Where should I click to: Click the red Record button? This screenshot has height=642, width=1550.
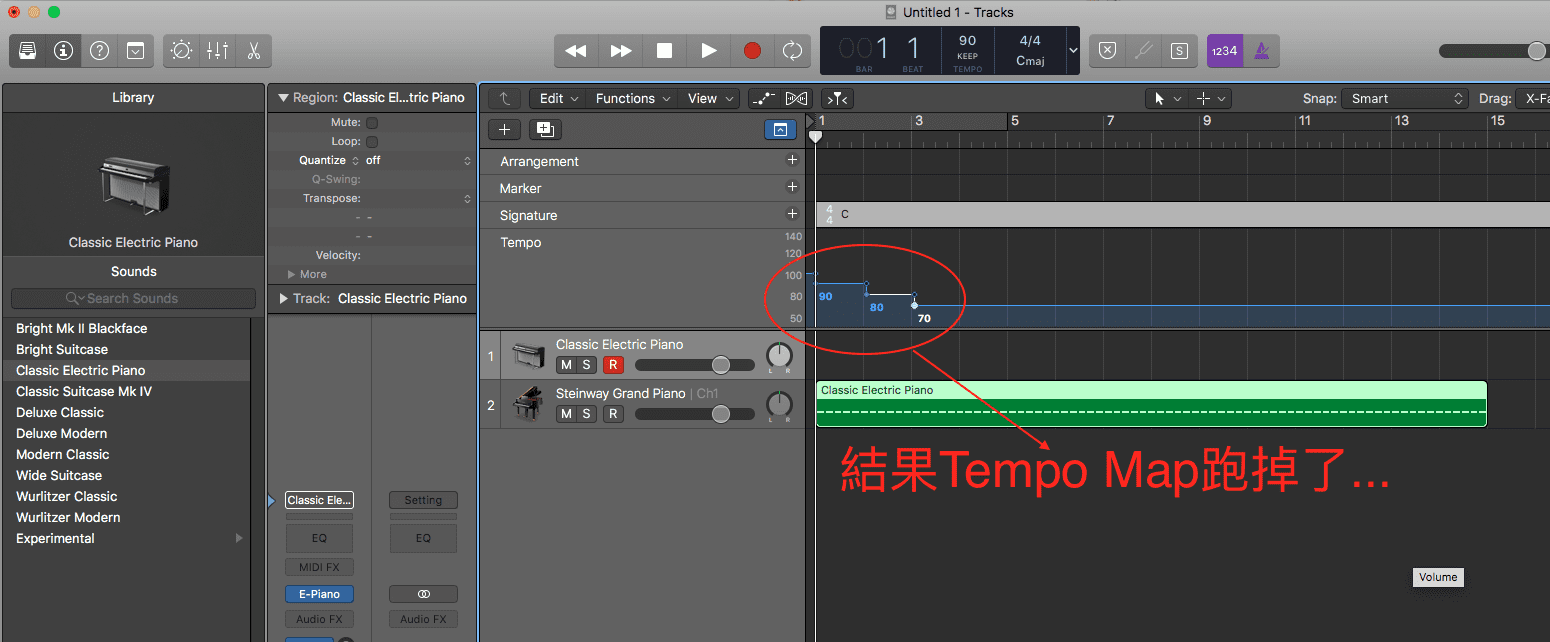(x=752, y=51)
